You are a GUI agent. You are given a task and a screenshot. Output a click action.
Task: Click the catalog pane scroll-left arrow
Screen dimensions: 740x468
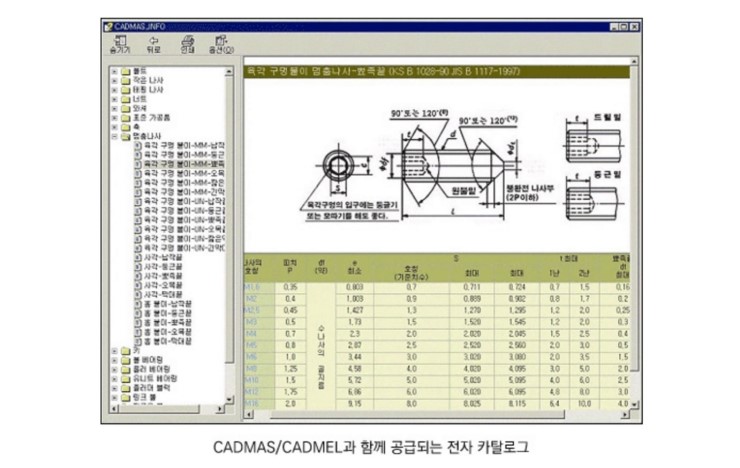coord(249,415)
